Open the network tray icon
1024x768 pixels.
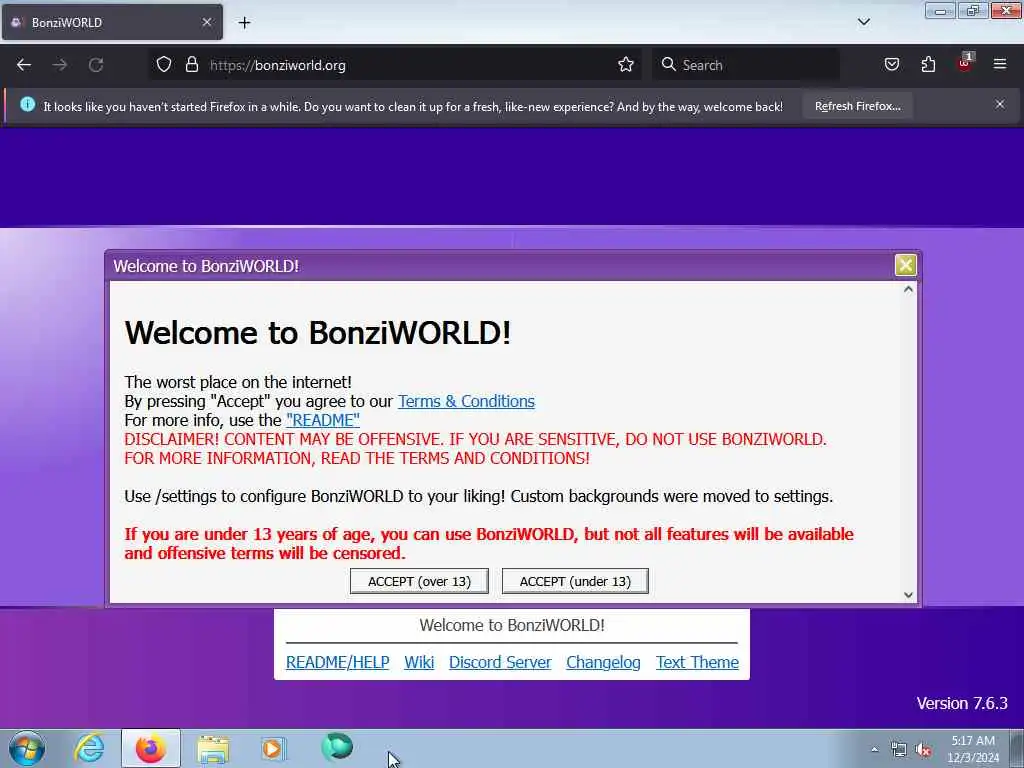tap(899, 750)
